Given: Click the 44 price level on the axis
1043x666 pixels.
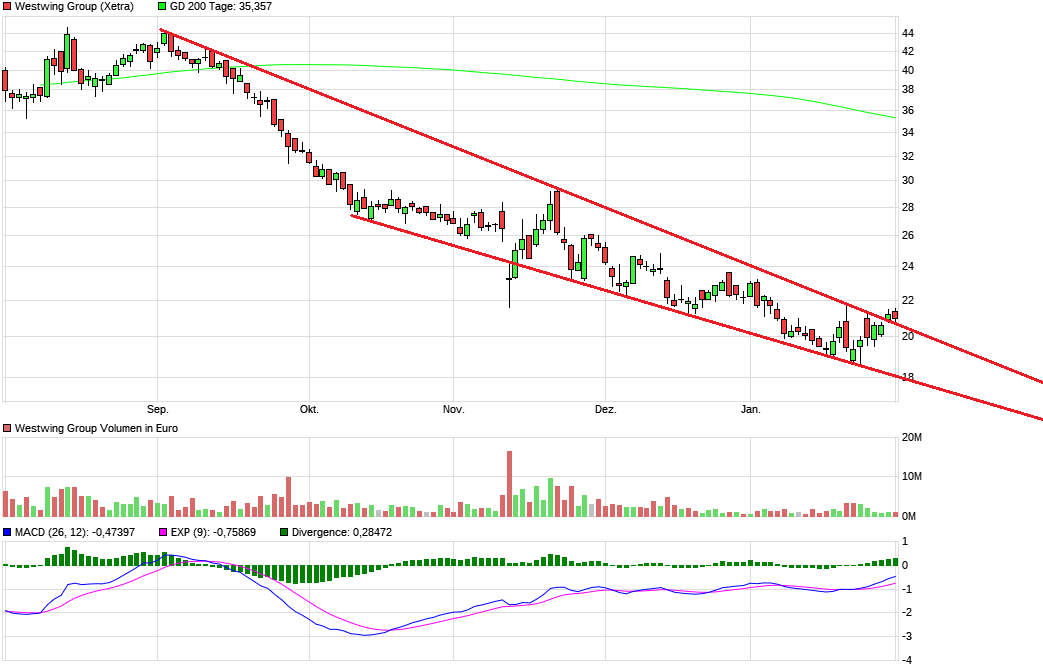Looking at the screenshot, I should (x=908, y=33).
